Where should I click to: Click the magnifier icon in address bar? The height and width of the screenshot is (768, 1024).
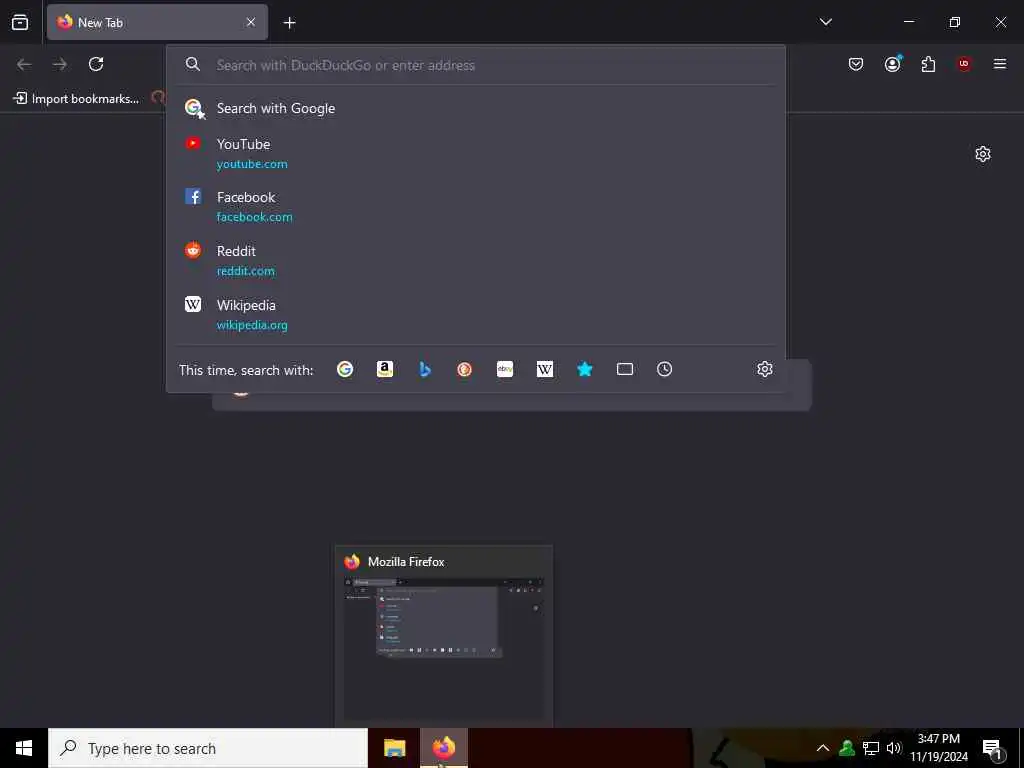192,64
